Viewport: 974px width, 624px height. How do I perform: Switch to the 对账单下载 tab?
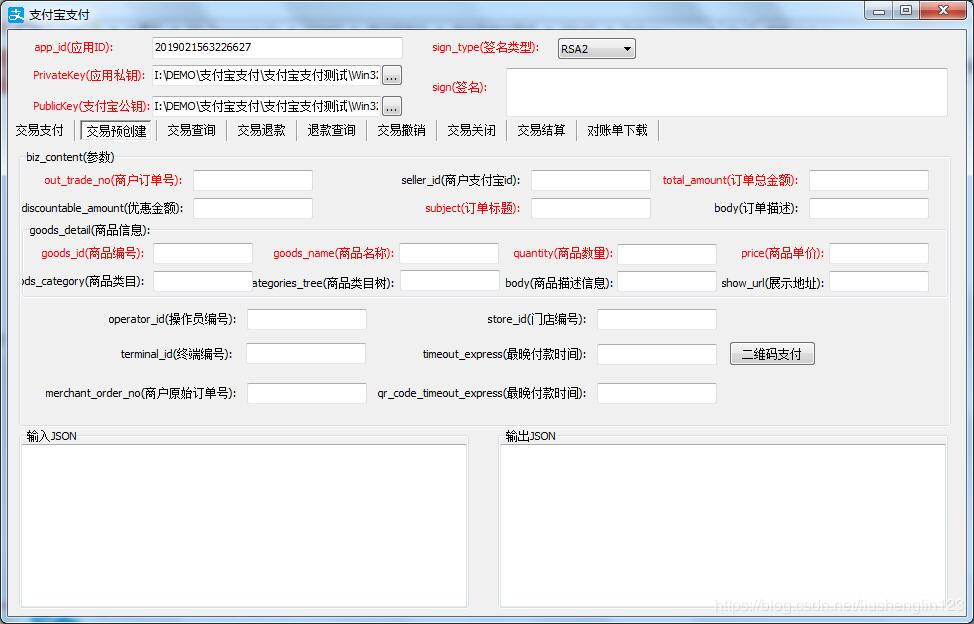pos(617,130)
